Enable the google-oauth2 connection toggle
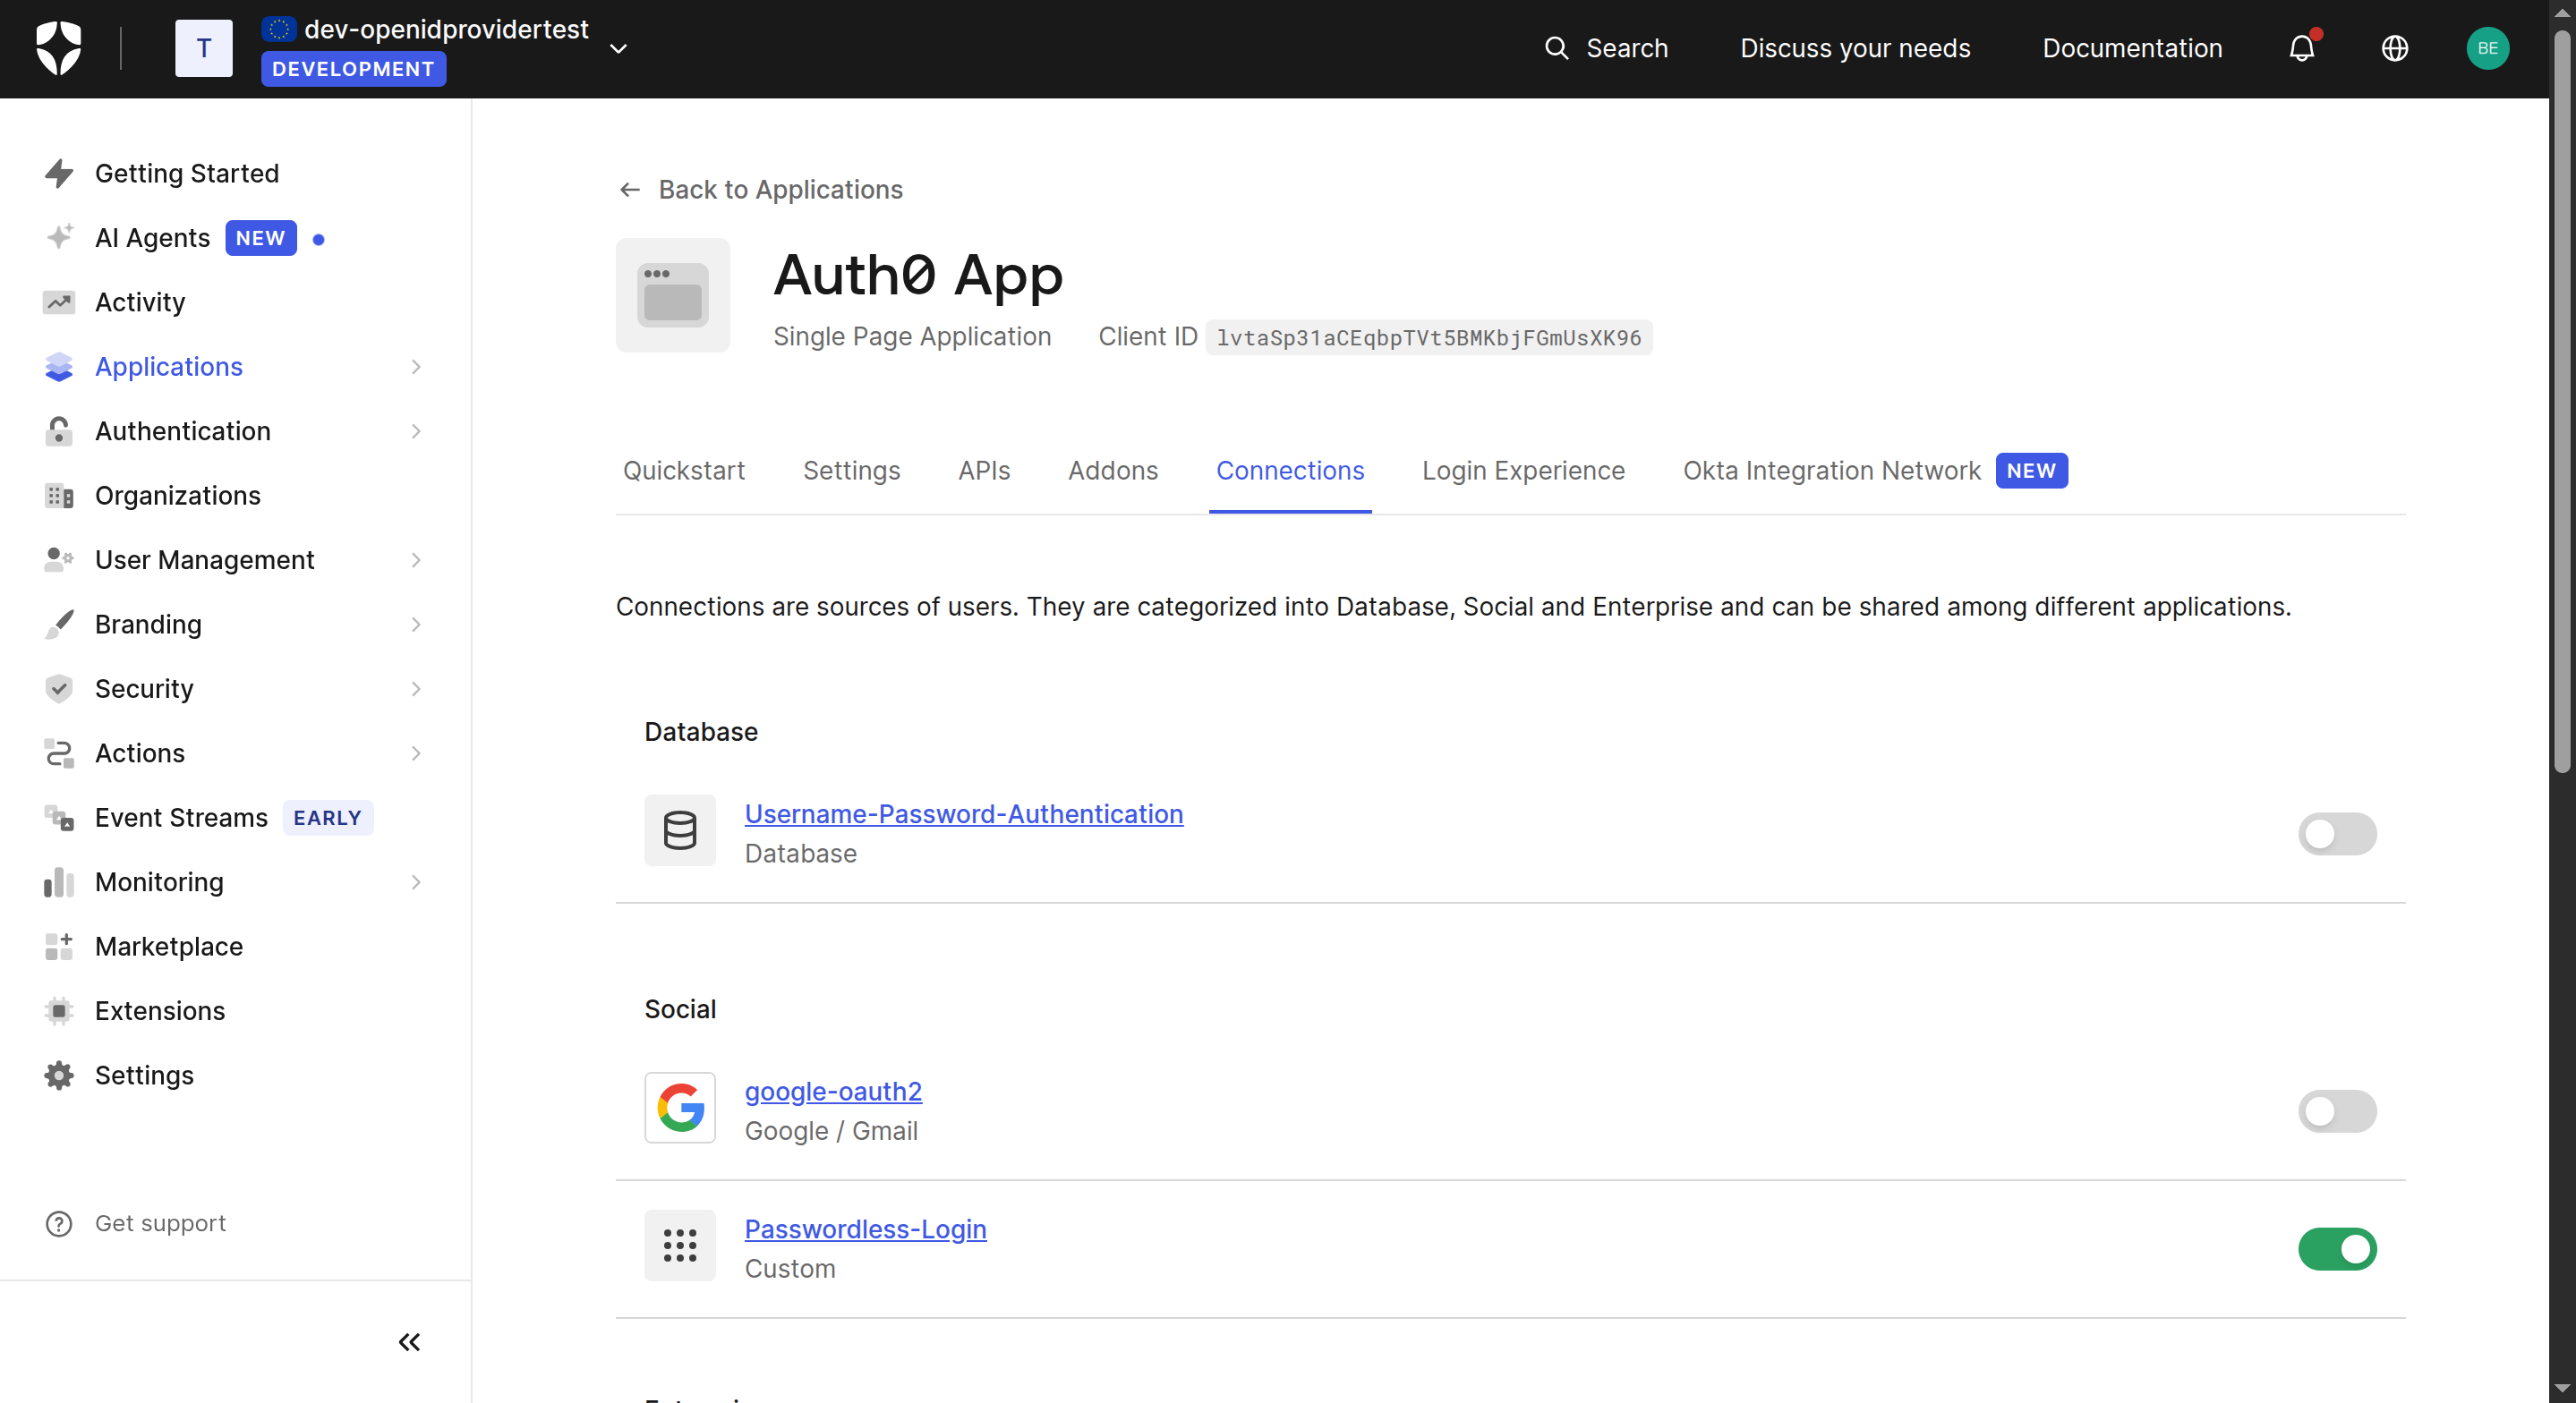 2336,1111
